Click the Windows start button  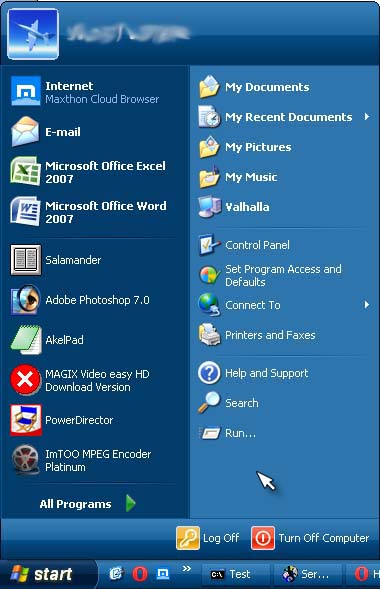pyautogui.click(x=48, y=574)
